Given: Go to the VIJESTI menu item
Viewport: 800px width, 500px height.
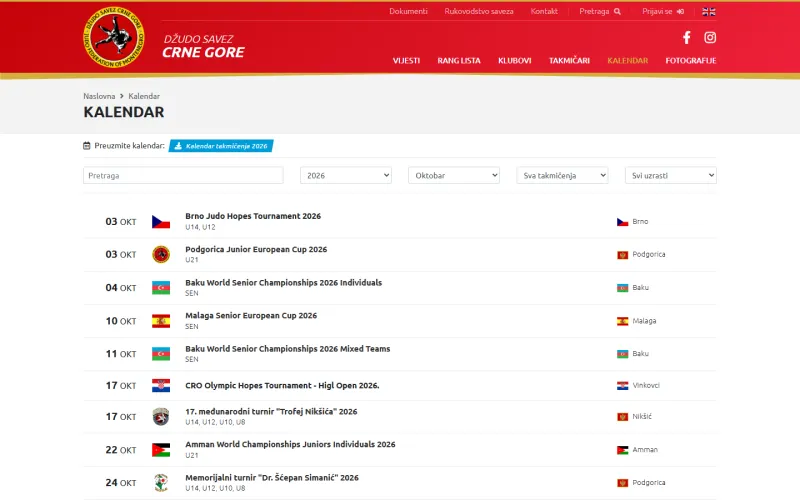Looking at the screenshot, I should pos(407,61).
